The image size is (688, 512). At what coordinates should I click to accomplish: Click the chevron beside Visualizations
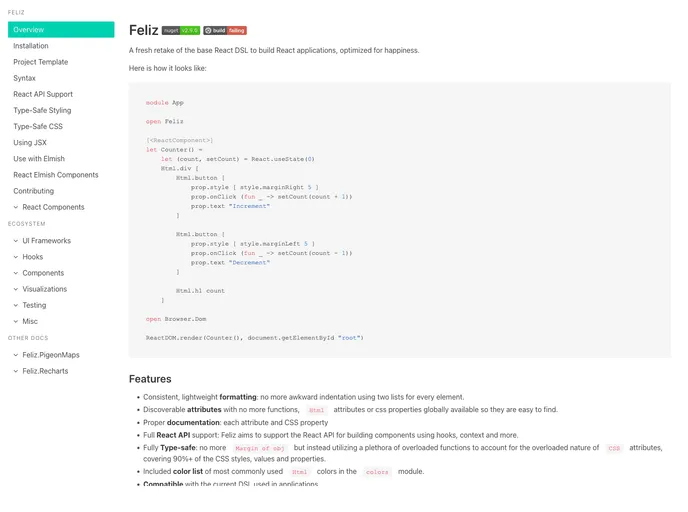click(16, 289)
